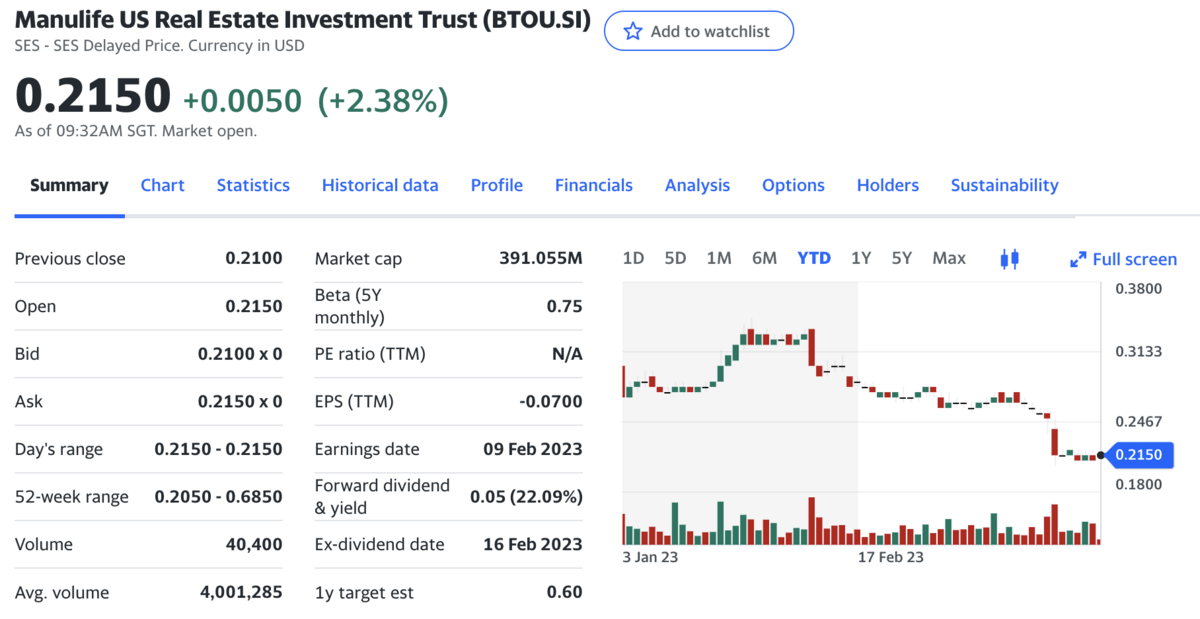Set chart range to 1M
Image resolution: width=1200 pixels, height=619 pixels.
point(719,258)
